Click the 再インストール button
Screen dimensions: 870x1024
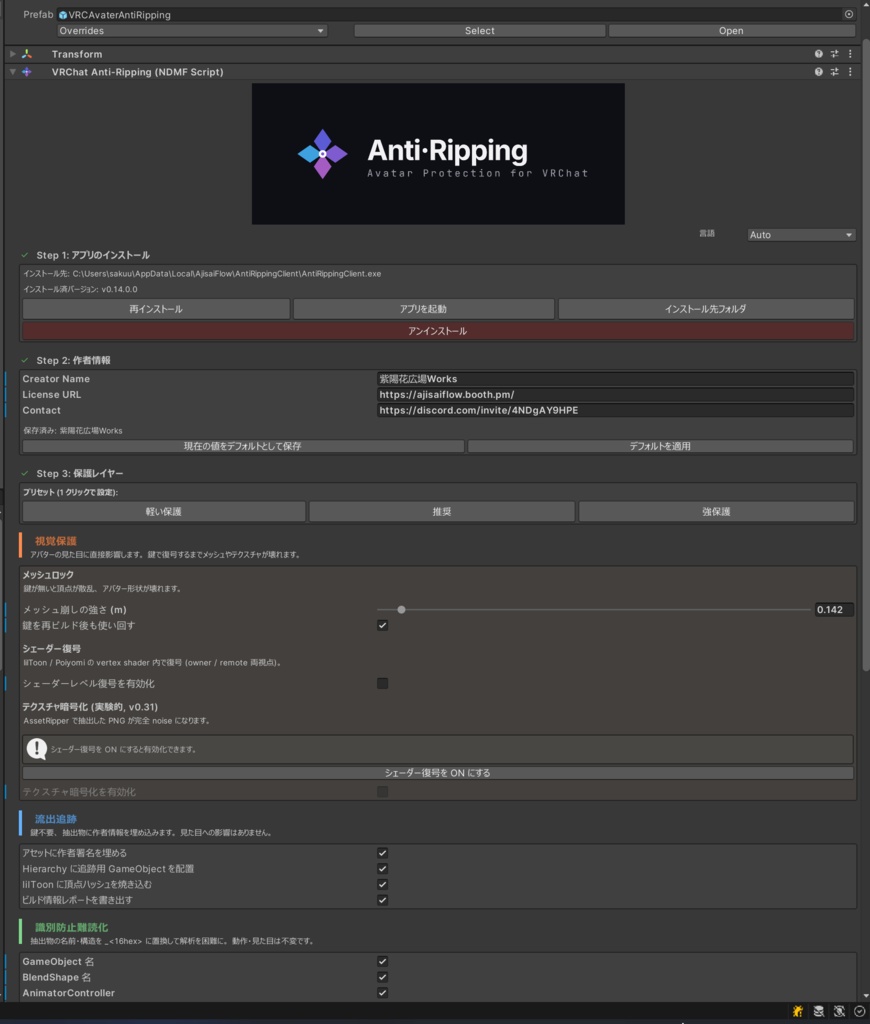[156, 309]
